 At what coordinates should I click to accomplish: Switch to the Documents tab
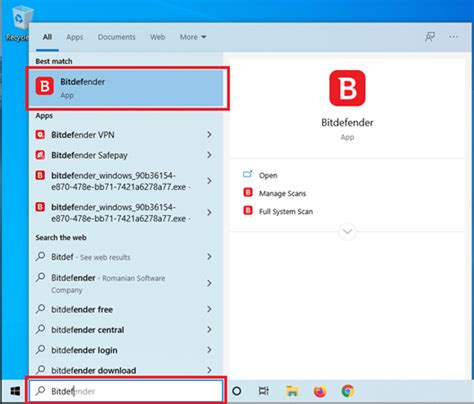coord(116,37)
